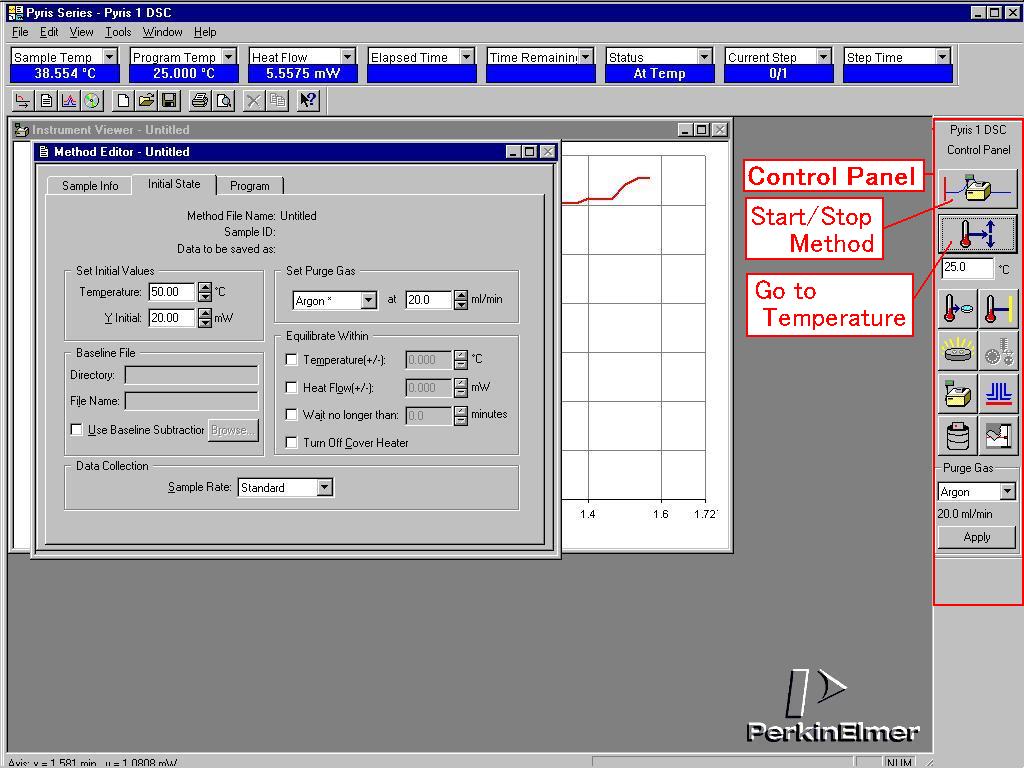Open Print Preview magnifier icon
Viewport: 1024px width, 768px height.
(223, 101)
